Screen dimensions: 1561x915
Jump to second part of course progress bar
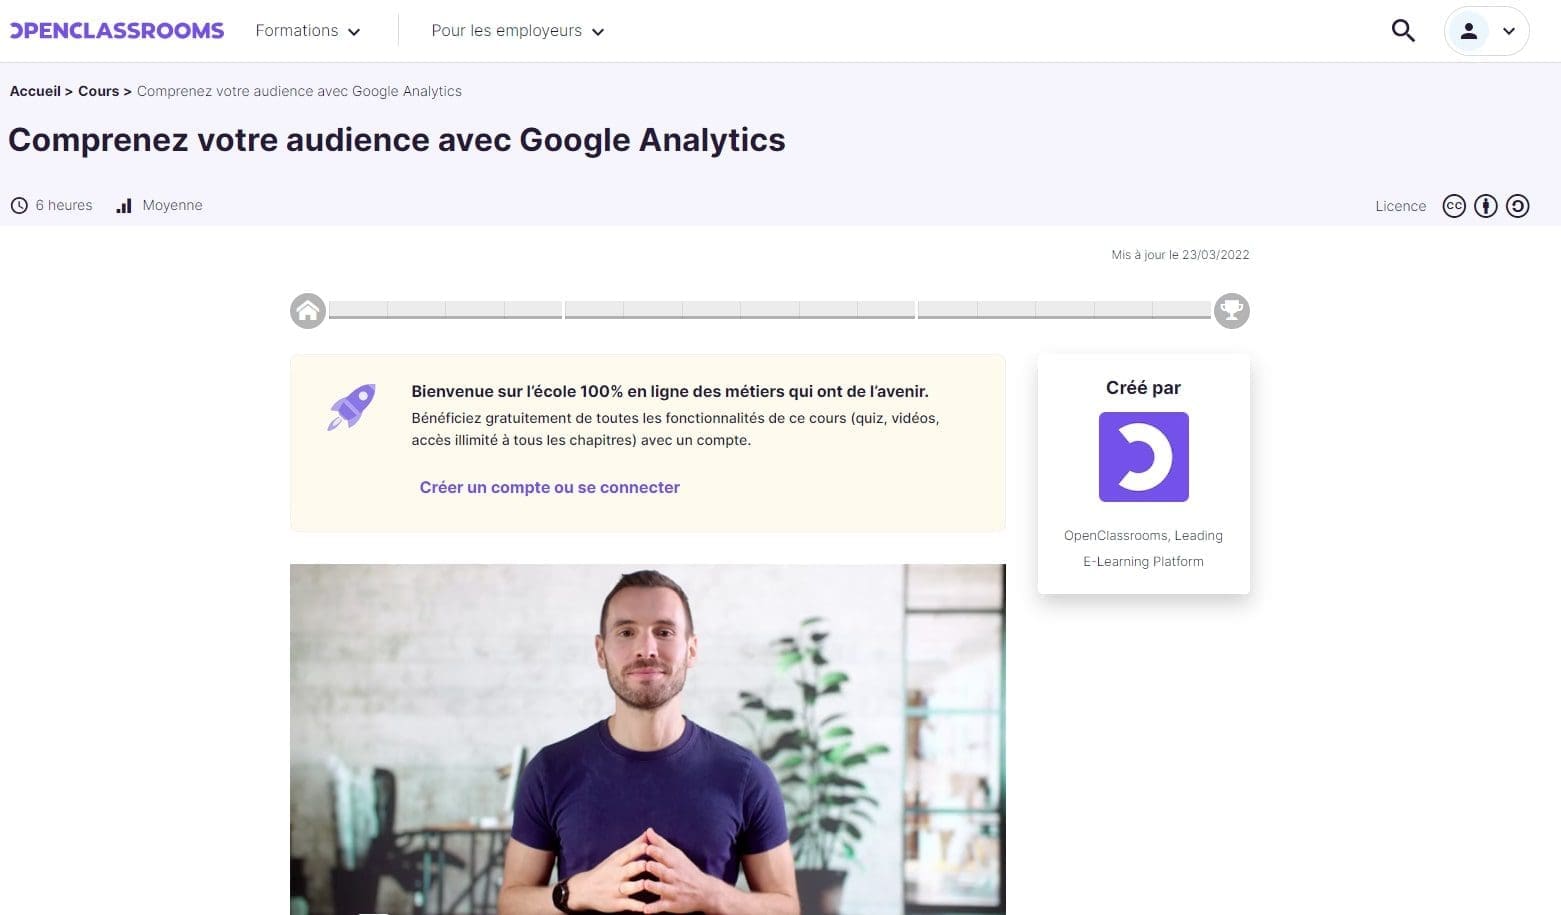point(740,310)
